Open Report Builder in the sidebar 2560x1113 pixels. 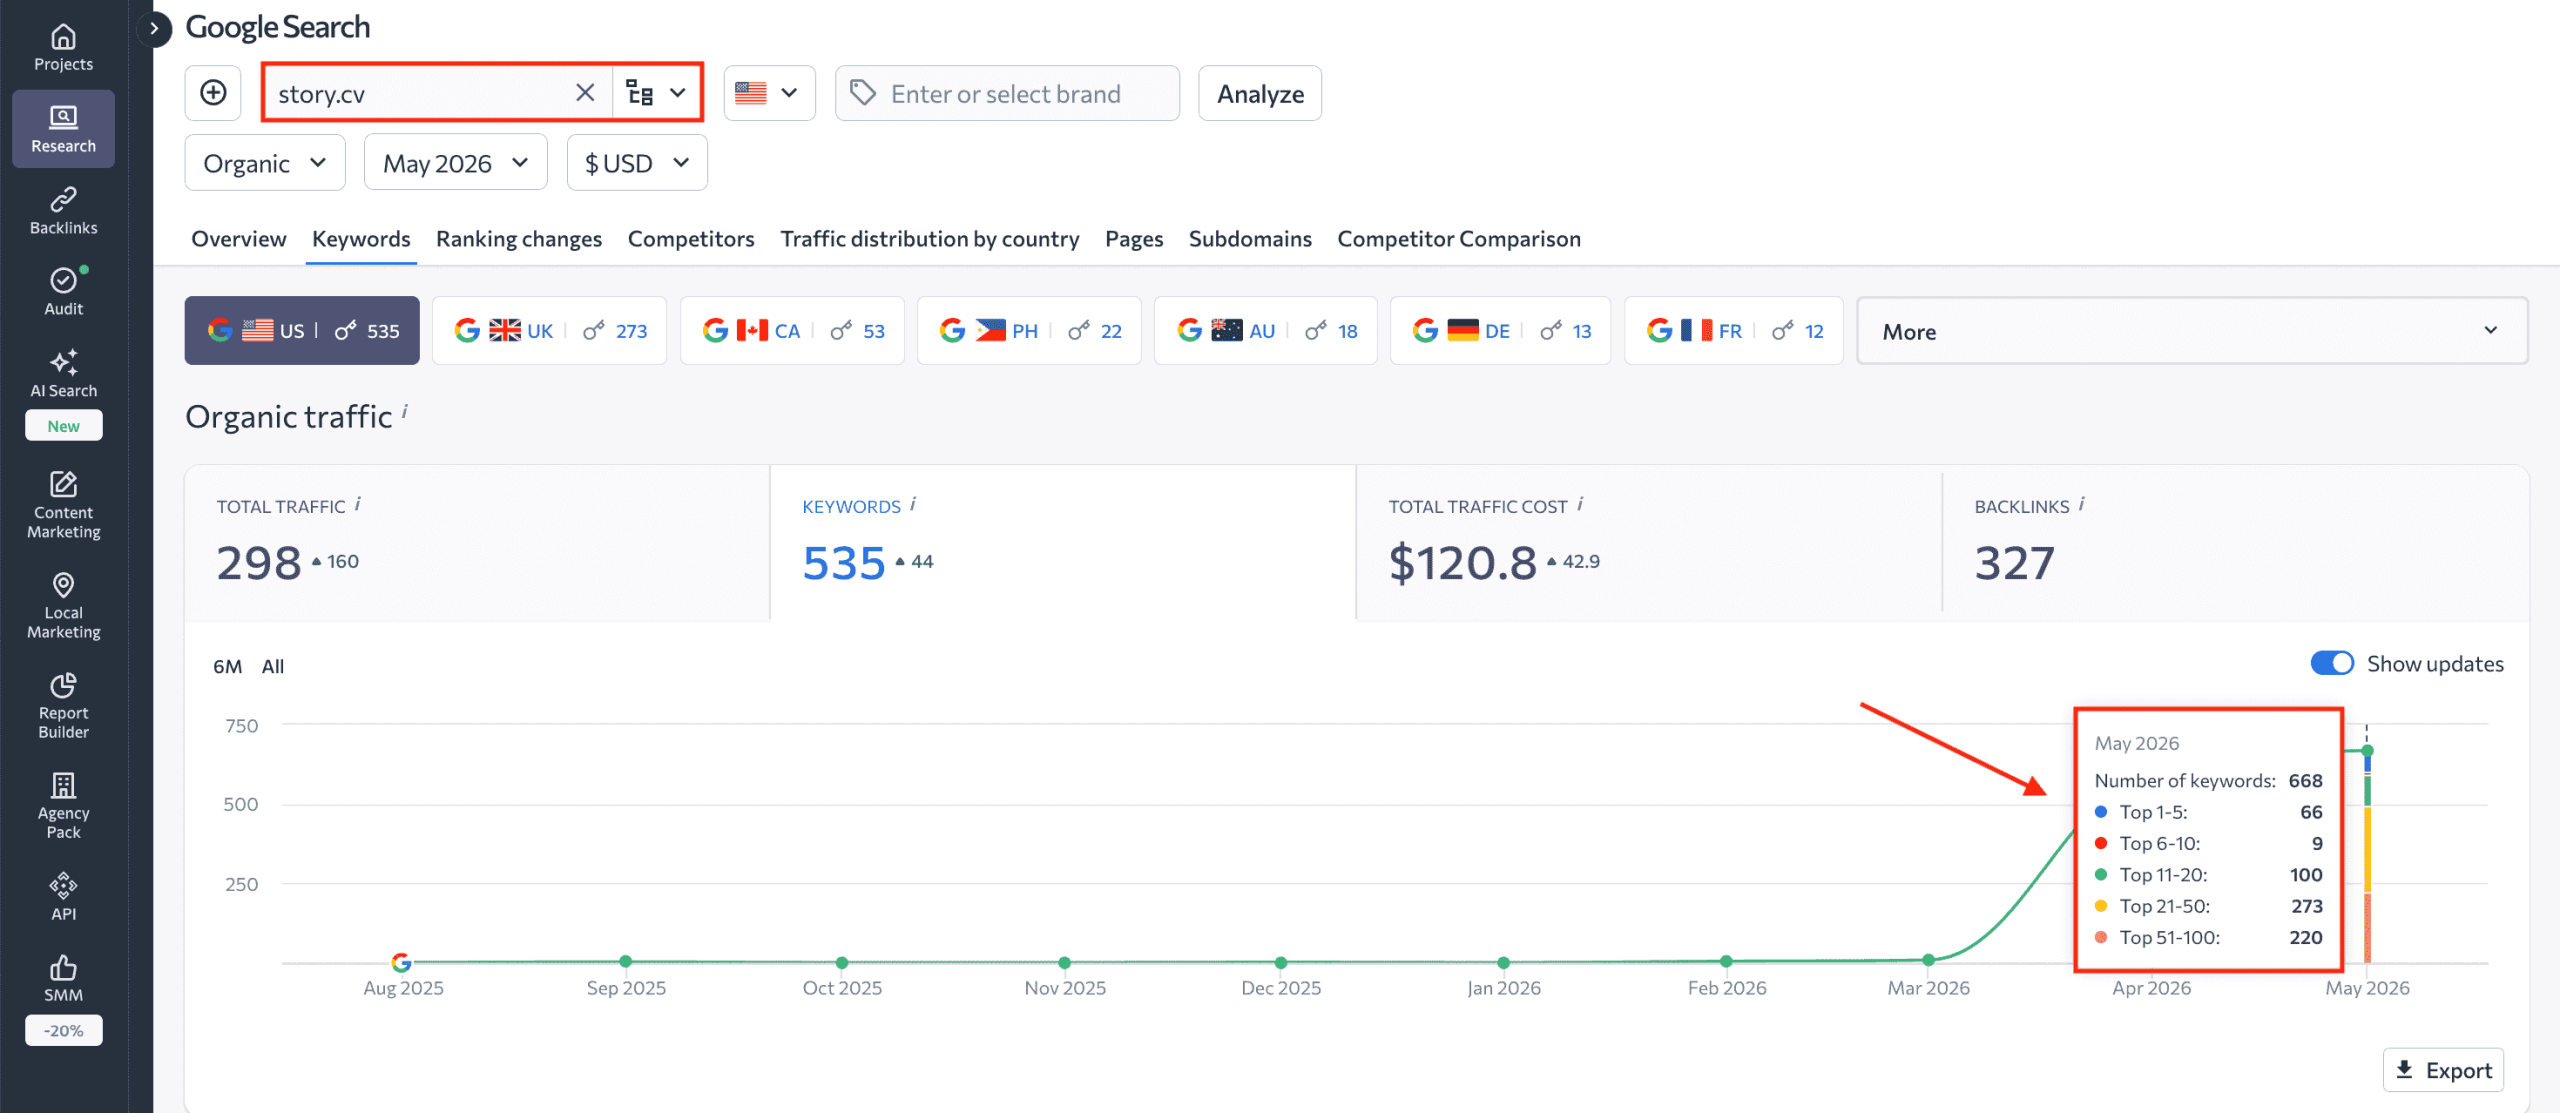(63, 705)
